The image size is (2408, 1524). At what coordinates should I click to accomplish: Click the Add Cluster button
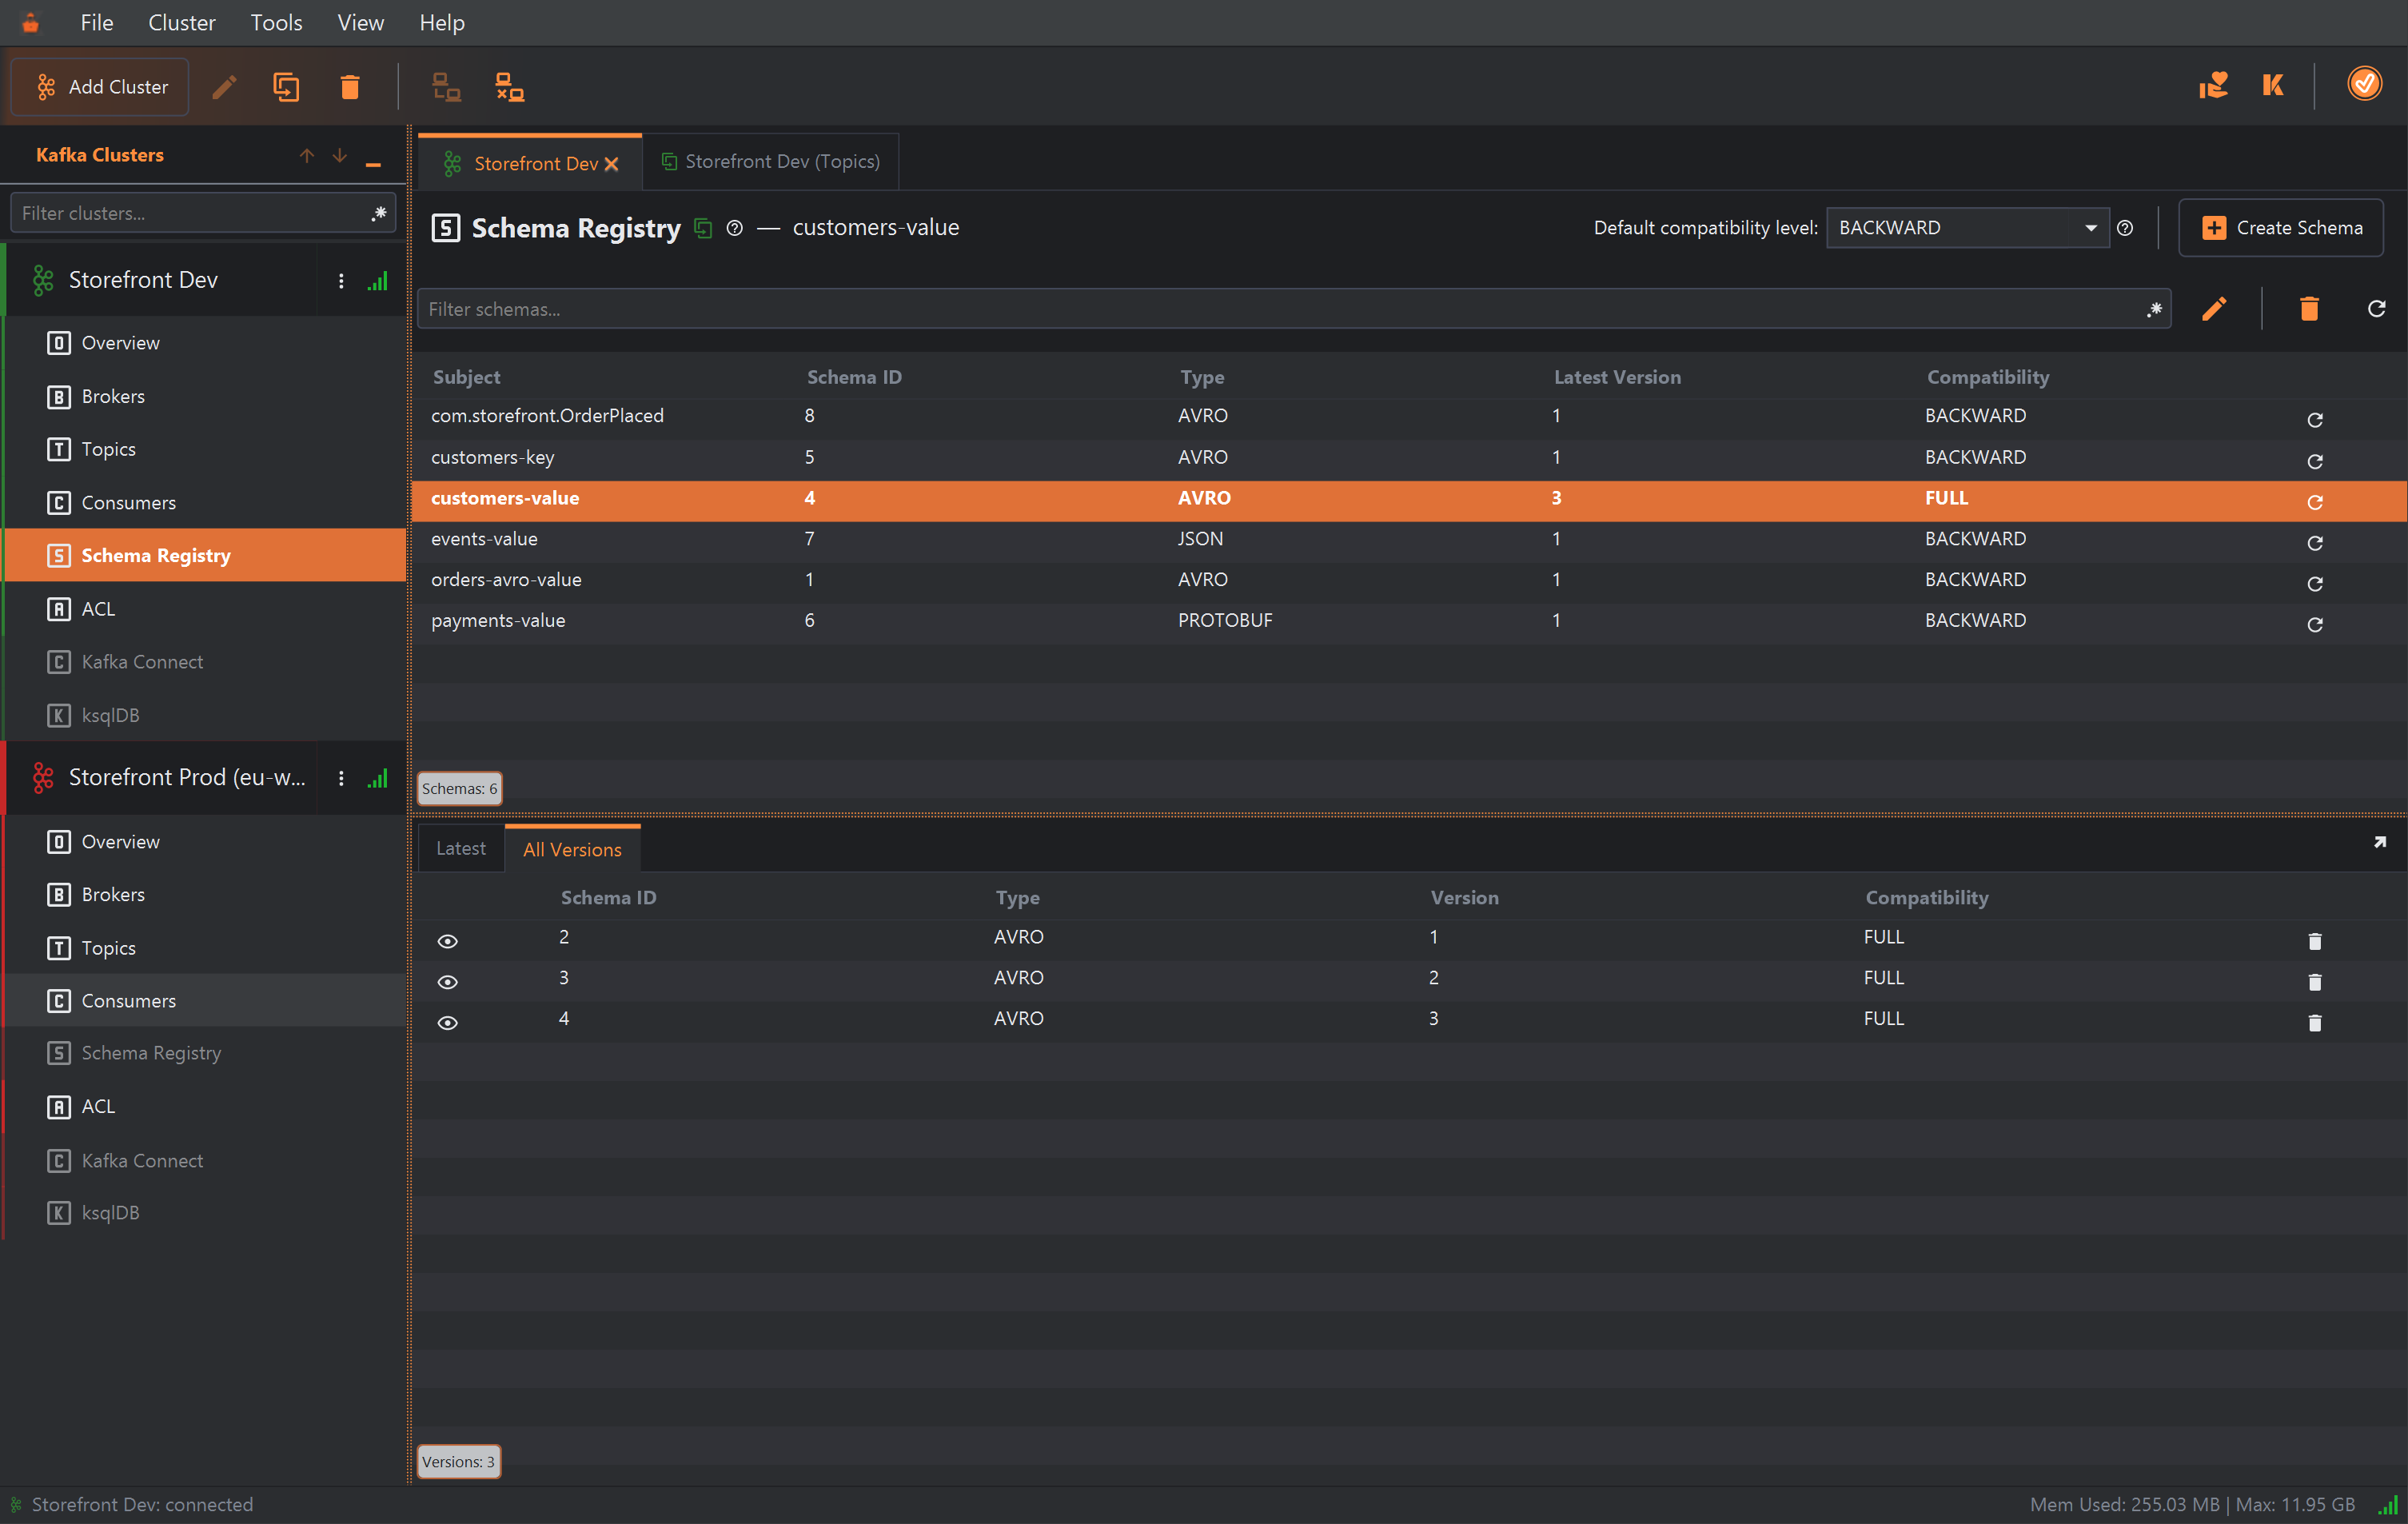click(100, 87)
